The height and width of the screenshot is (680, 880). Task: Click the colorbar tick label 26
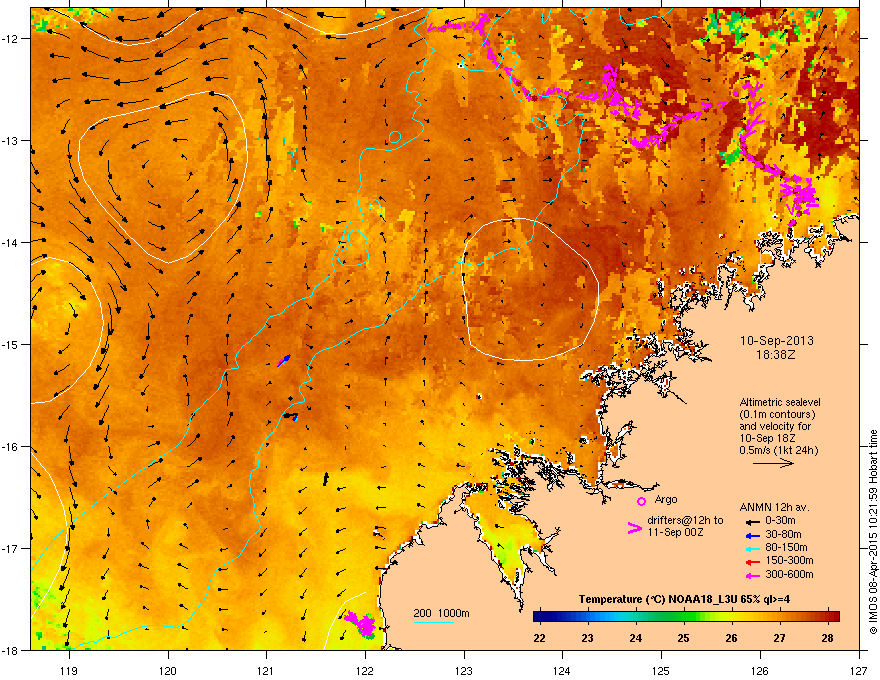point(731,638)
